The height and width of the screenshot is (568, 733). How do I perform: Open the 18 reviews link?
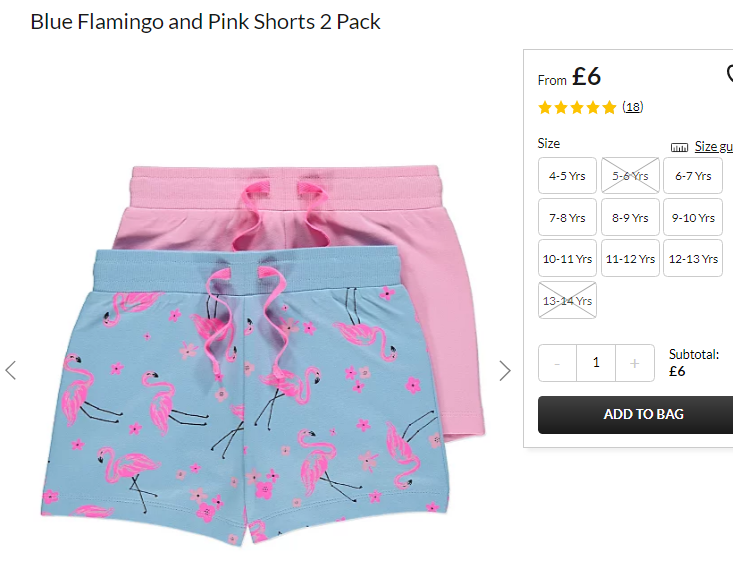[632, 107]
